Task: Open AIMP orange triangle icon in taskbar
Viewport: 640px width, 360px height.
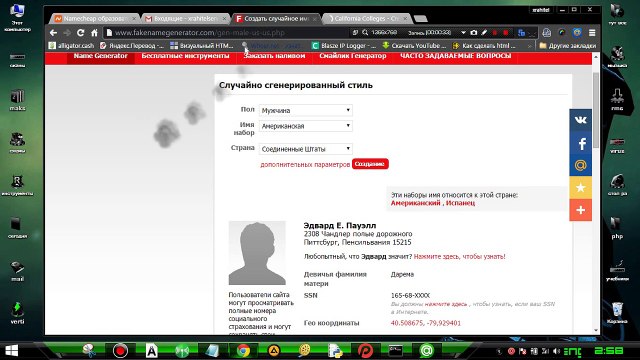Action: tap(274, 351)
